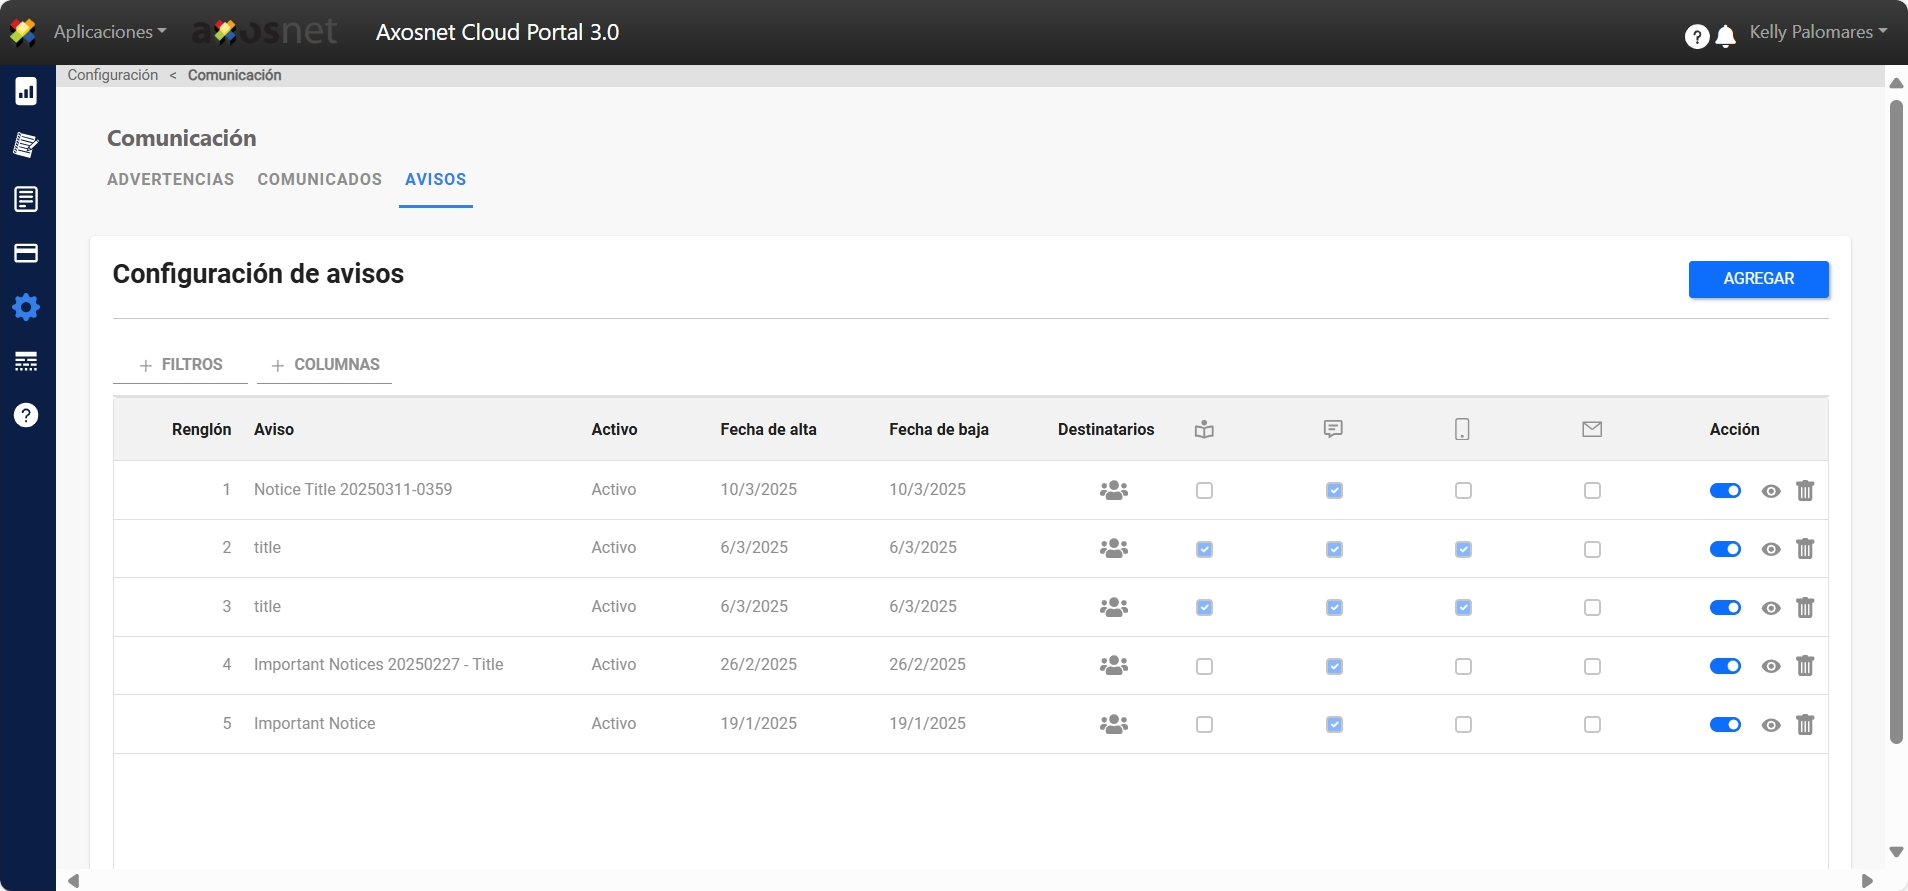Click the Agregar button
This screenshot has width=1908, height=891.
(x=1757, y=279)
